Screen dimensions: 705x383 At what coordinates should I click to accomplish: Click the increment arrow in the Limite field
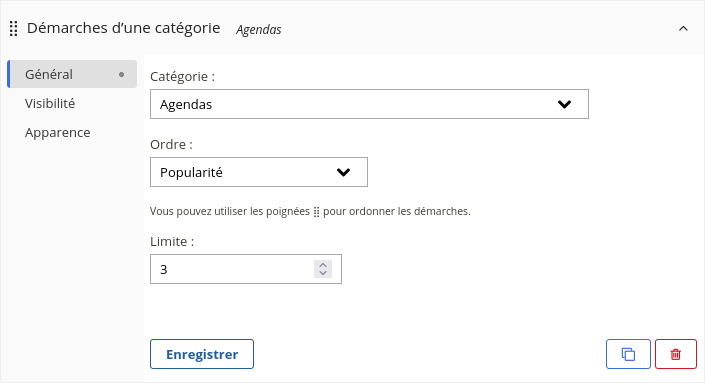(x=323, y=265)
